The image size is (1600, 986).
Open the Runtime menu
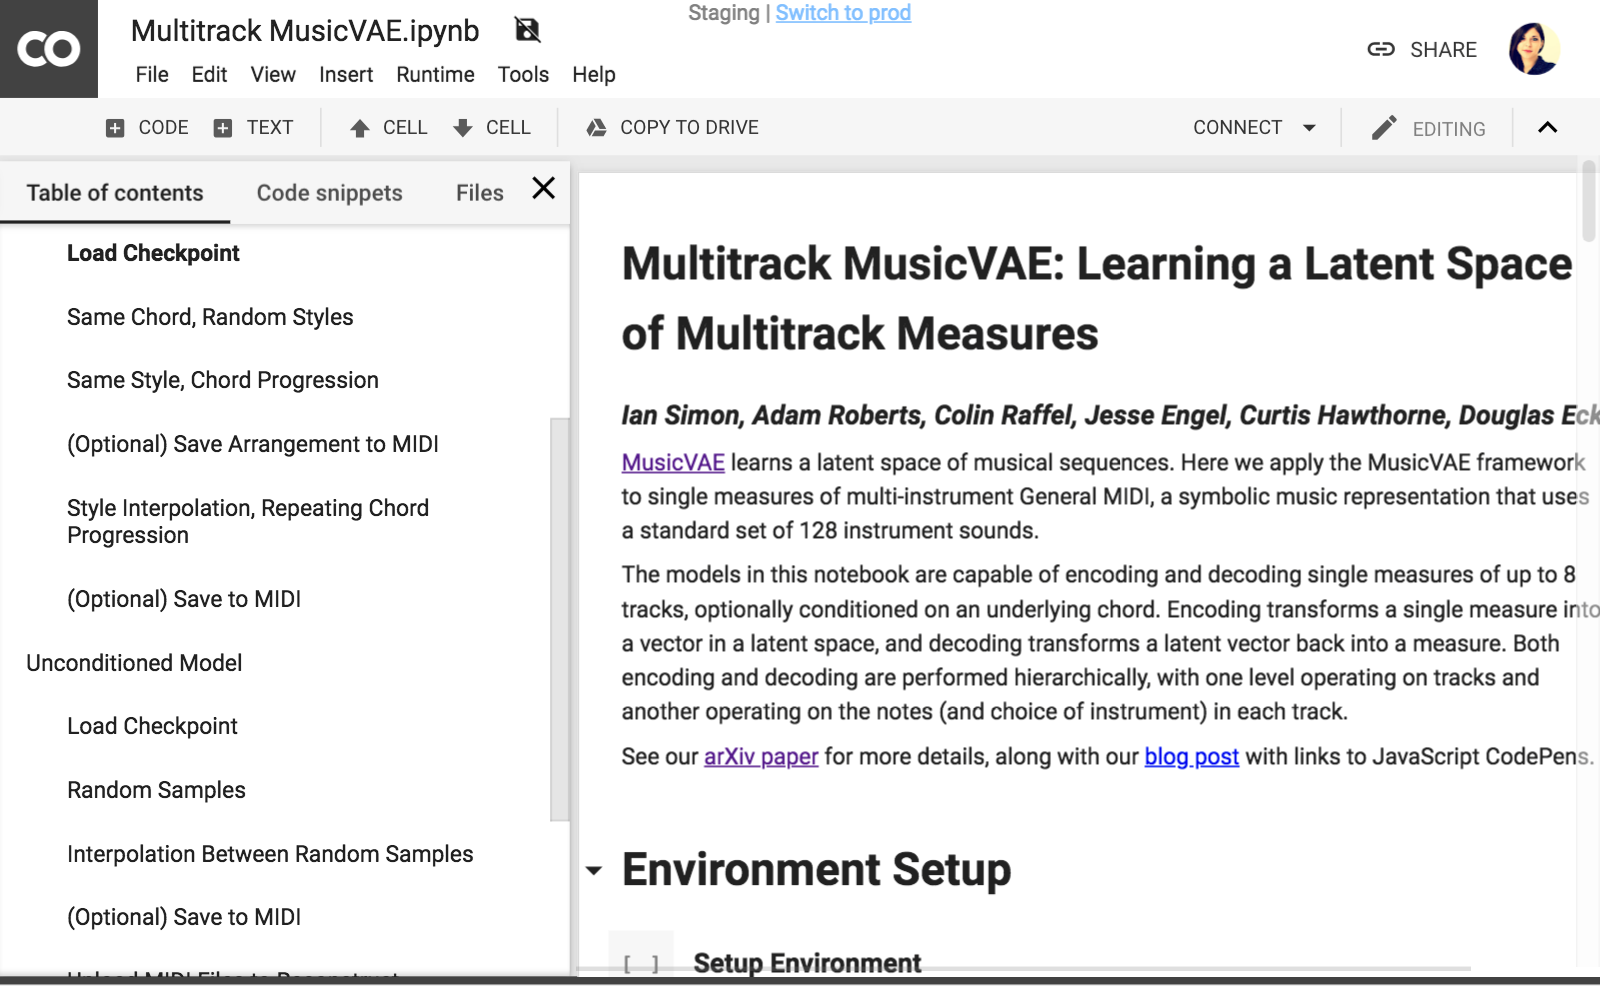[435, 75]
